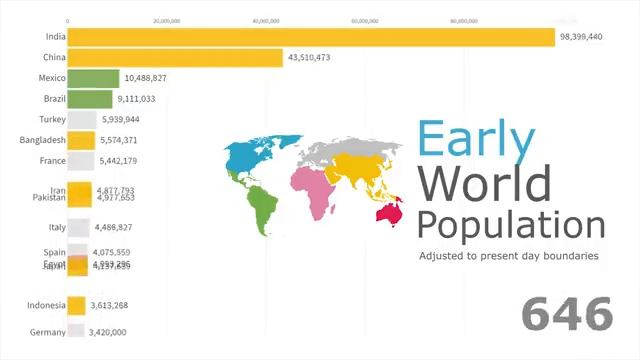
Task: Select the India population bar
Action: point(311,37)
